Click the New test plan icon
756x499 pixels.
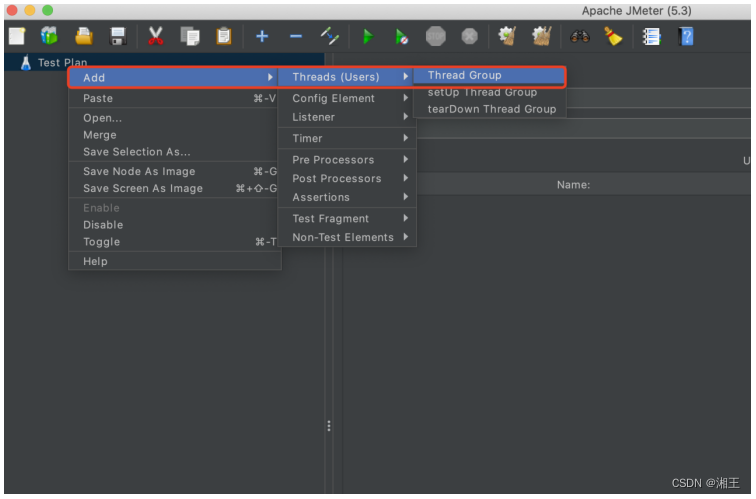click(17, 36)
